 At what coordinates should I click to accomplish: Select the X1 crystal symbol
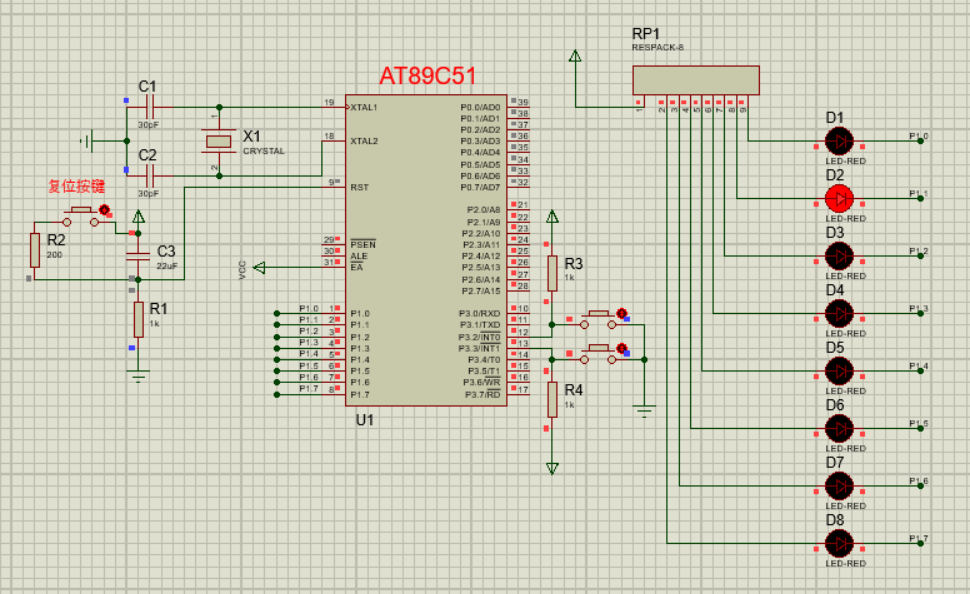coord(218,142)
